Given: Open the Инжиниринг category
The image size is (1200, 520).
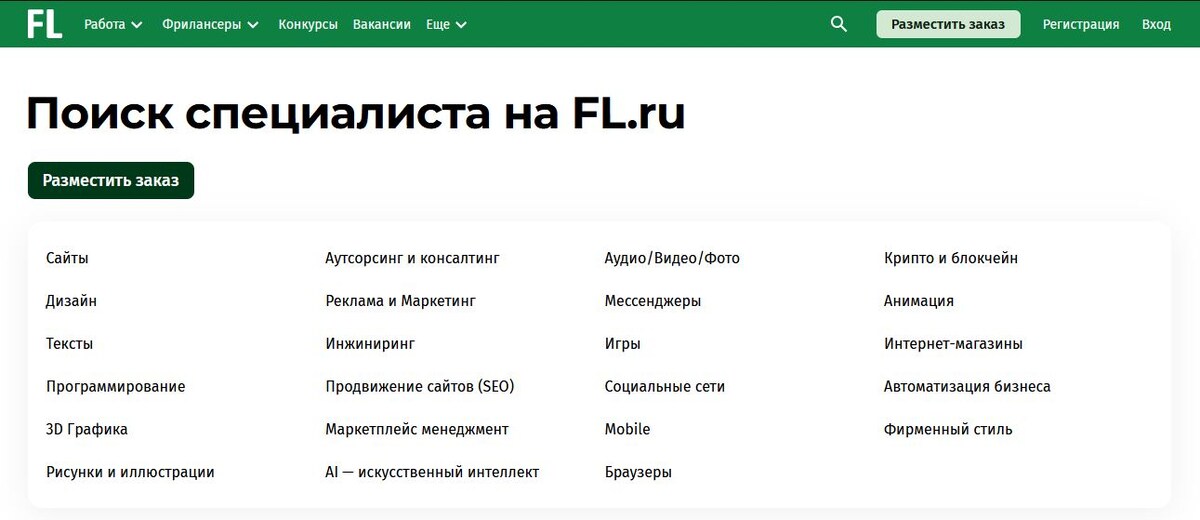Looking at the screenshot, I should tap(370, 344).
